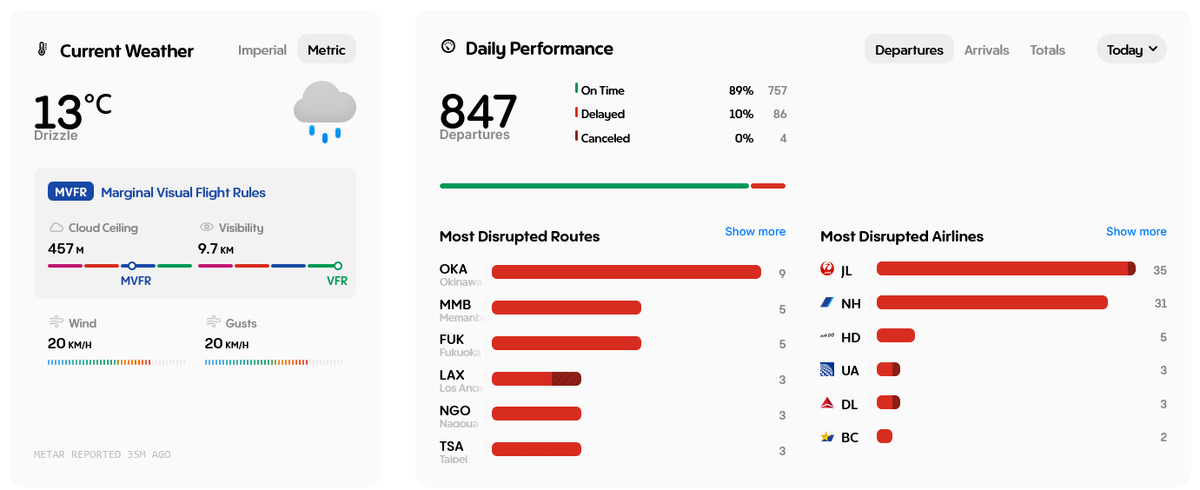Viewport: 1200px width, 490px height.
Task: Open the Today period dropdown
Action: 1131,50
